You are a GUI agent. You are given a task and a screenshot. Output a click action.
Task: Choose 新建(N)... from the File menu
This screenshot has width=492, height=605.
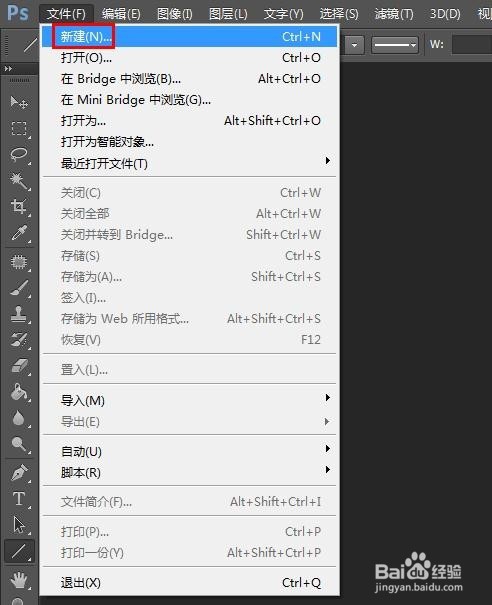(189, 37)
